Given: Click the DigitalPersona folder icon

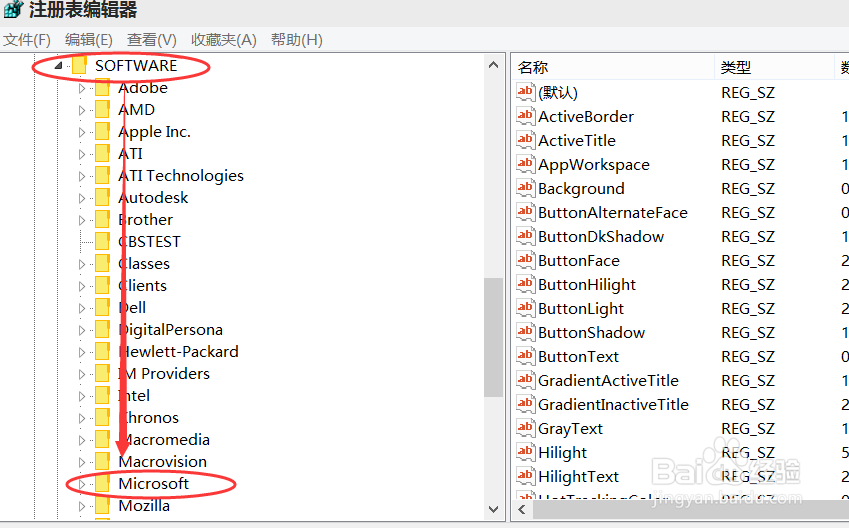Looking at the screenshot, I should click(x=102, y=329).
